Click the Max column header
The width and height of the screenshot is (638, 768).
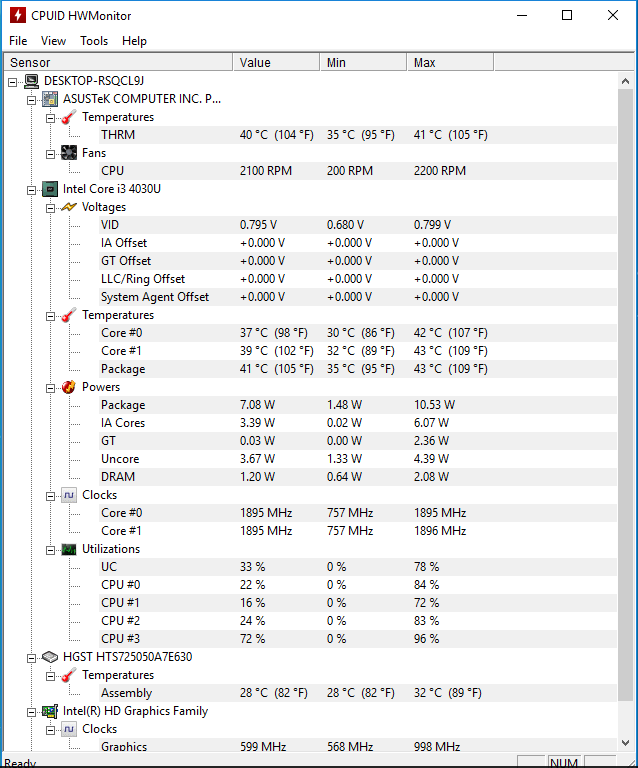(x=450, y=63)
